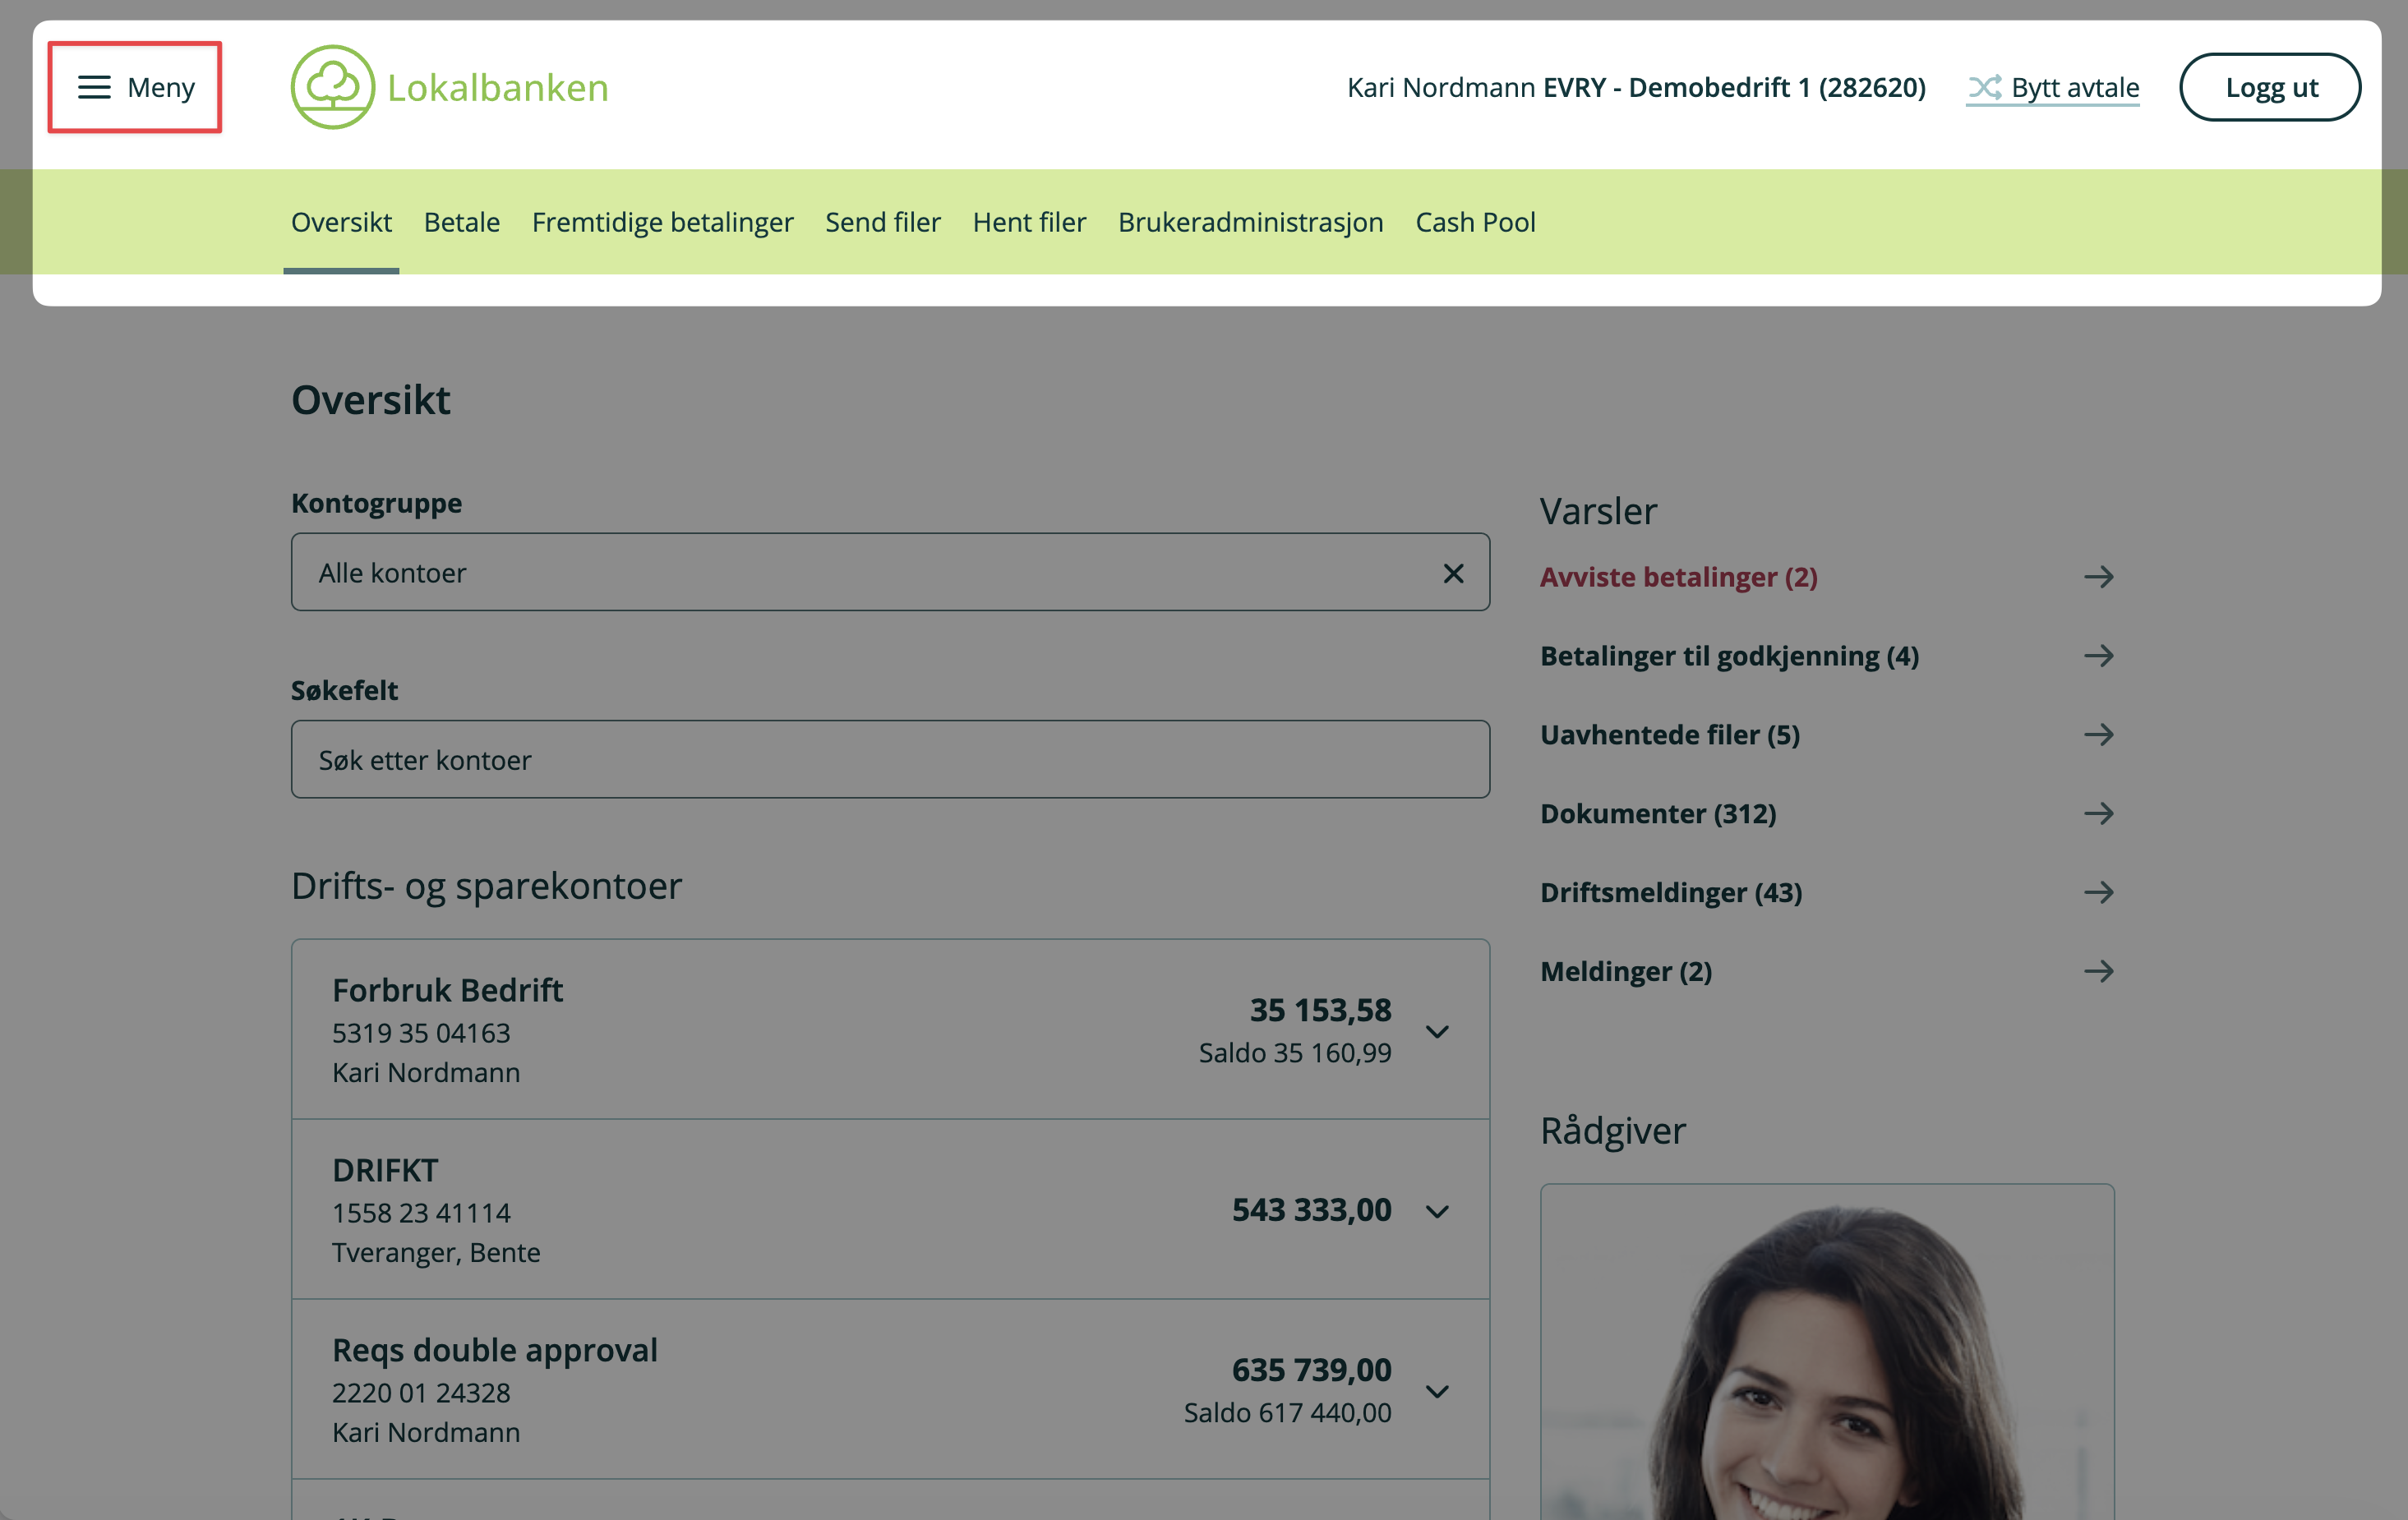Click arrow next to Dokumenter

click(2098, 814)
